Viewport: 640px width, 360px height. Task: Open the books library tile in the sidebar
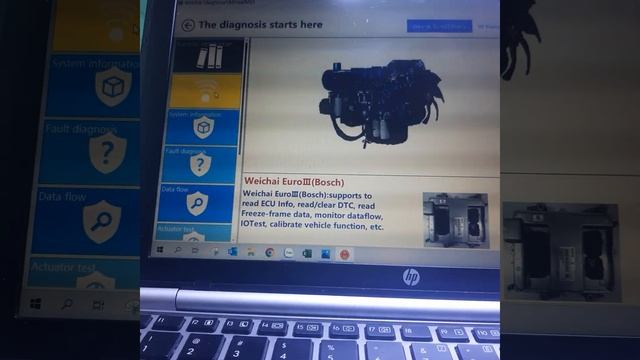tap(209, 56)
